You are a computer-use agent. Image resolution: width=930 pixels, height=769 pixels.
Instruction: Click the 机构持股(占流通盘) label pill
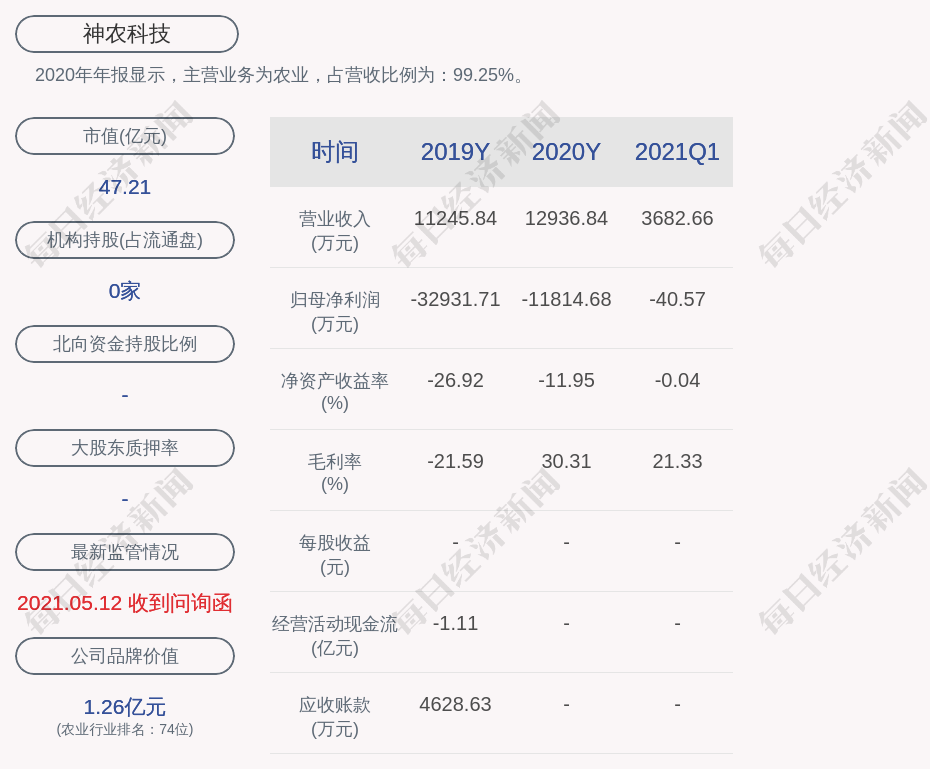[x=125, y=240]
